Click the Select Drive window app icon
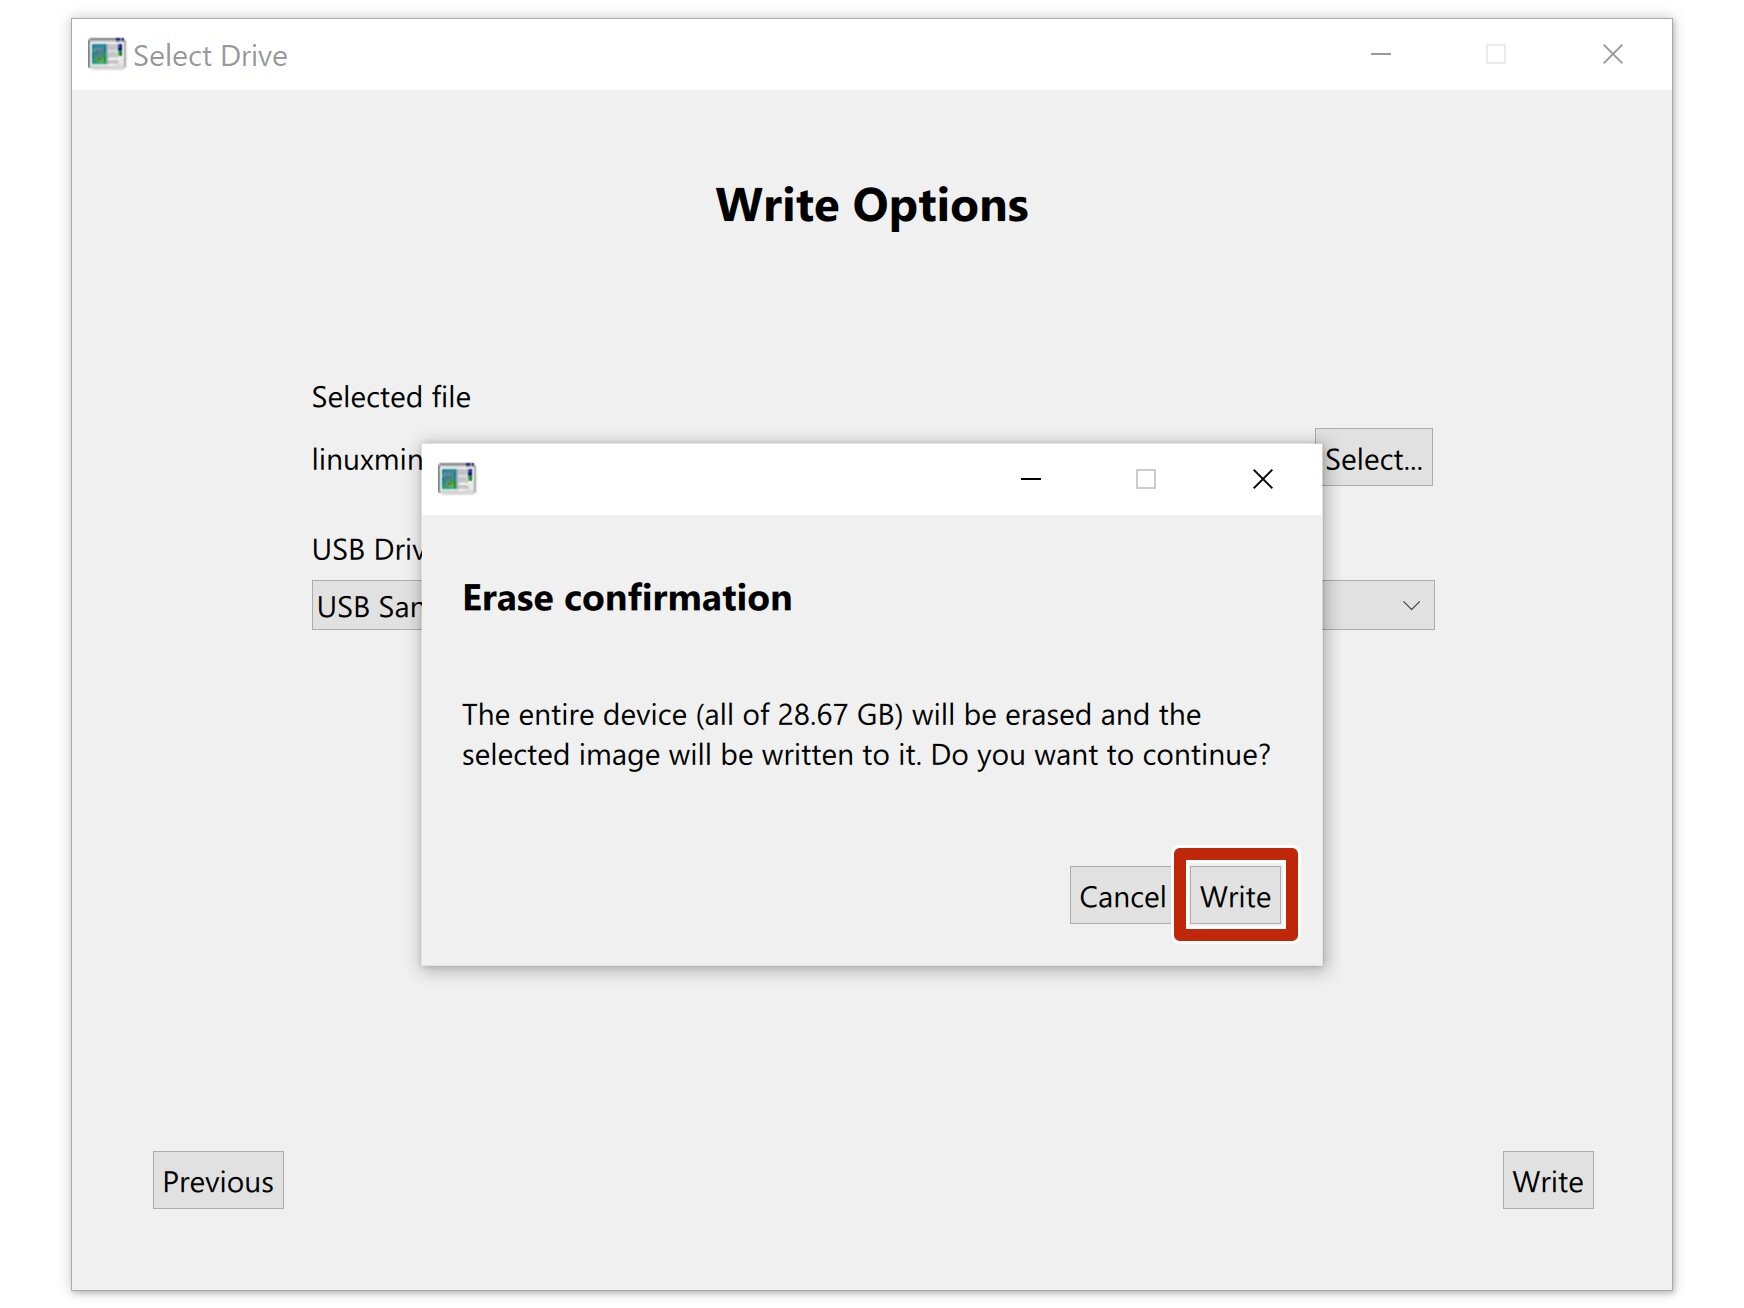Viewport: 1744px width, 1308px height. coord(106,54)
